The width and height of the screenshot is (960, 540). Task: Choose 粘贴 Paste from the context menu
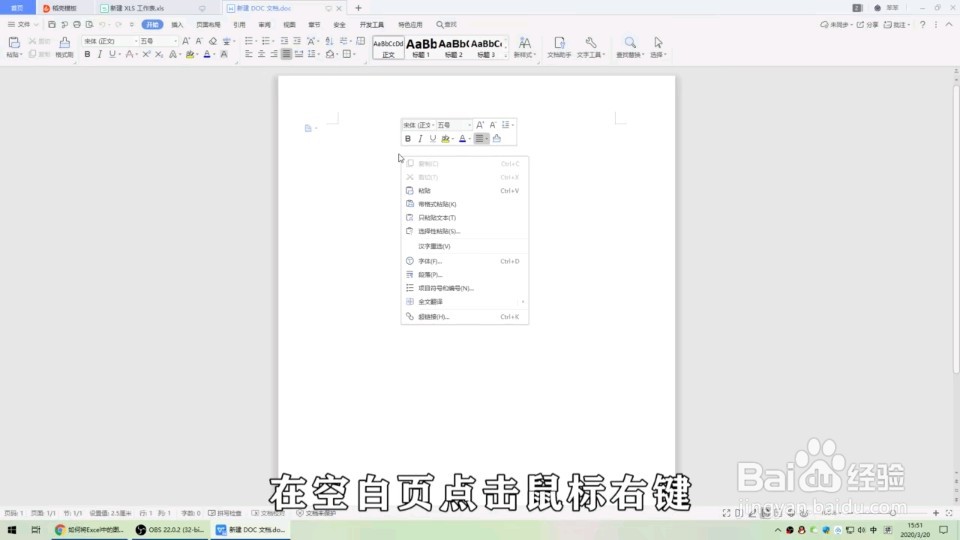coord(465,191)
